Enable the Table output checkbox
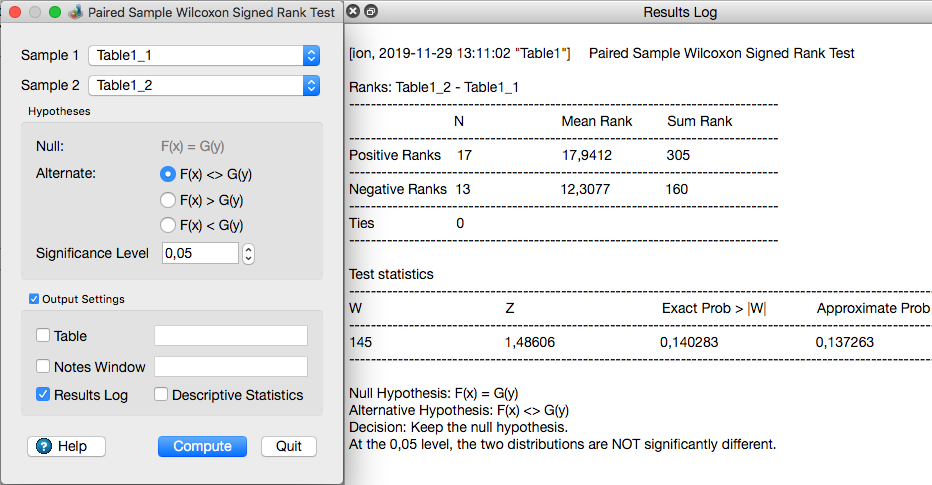Viewport: 932px width, 485px height. coord(43,336)
